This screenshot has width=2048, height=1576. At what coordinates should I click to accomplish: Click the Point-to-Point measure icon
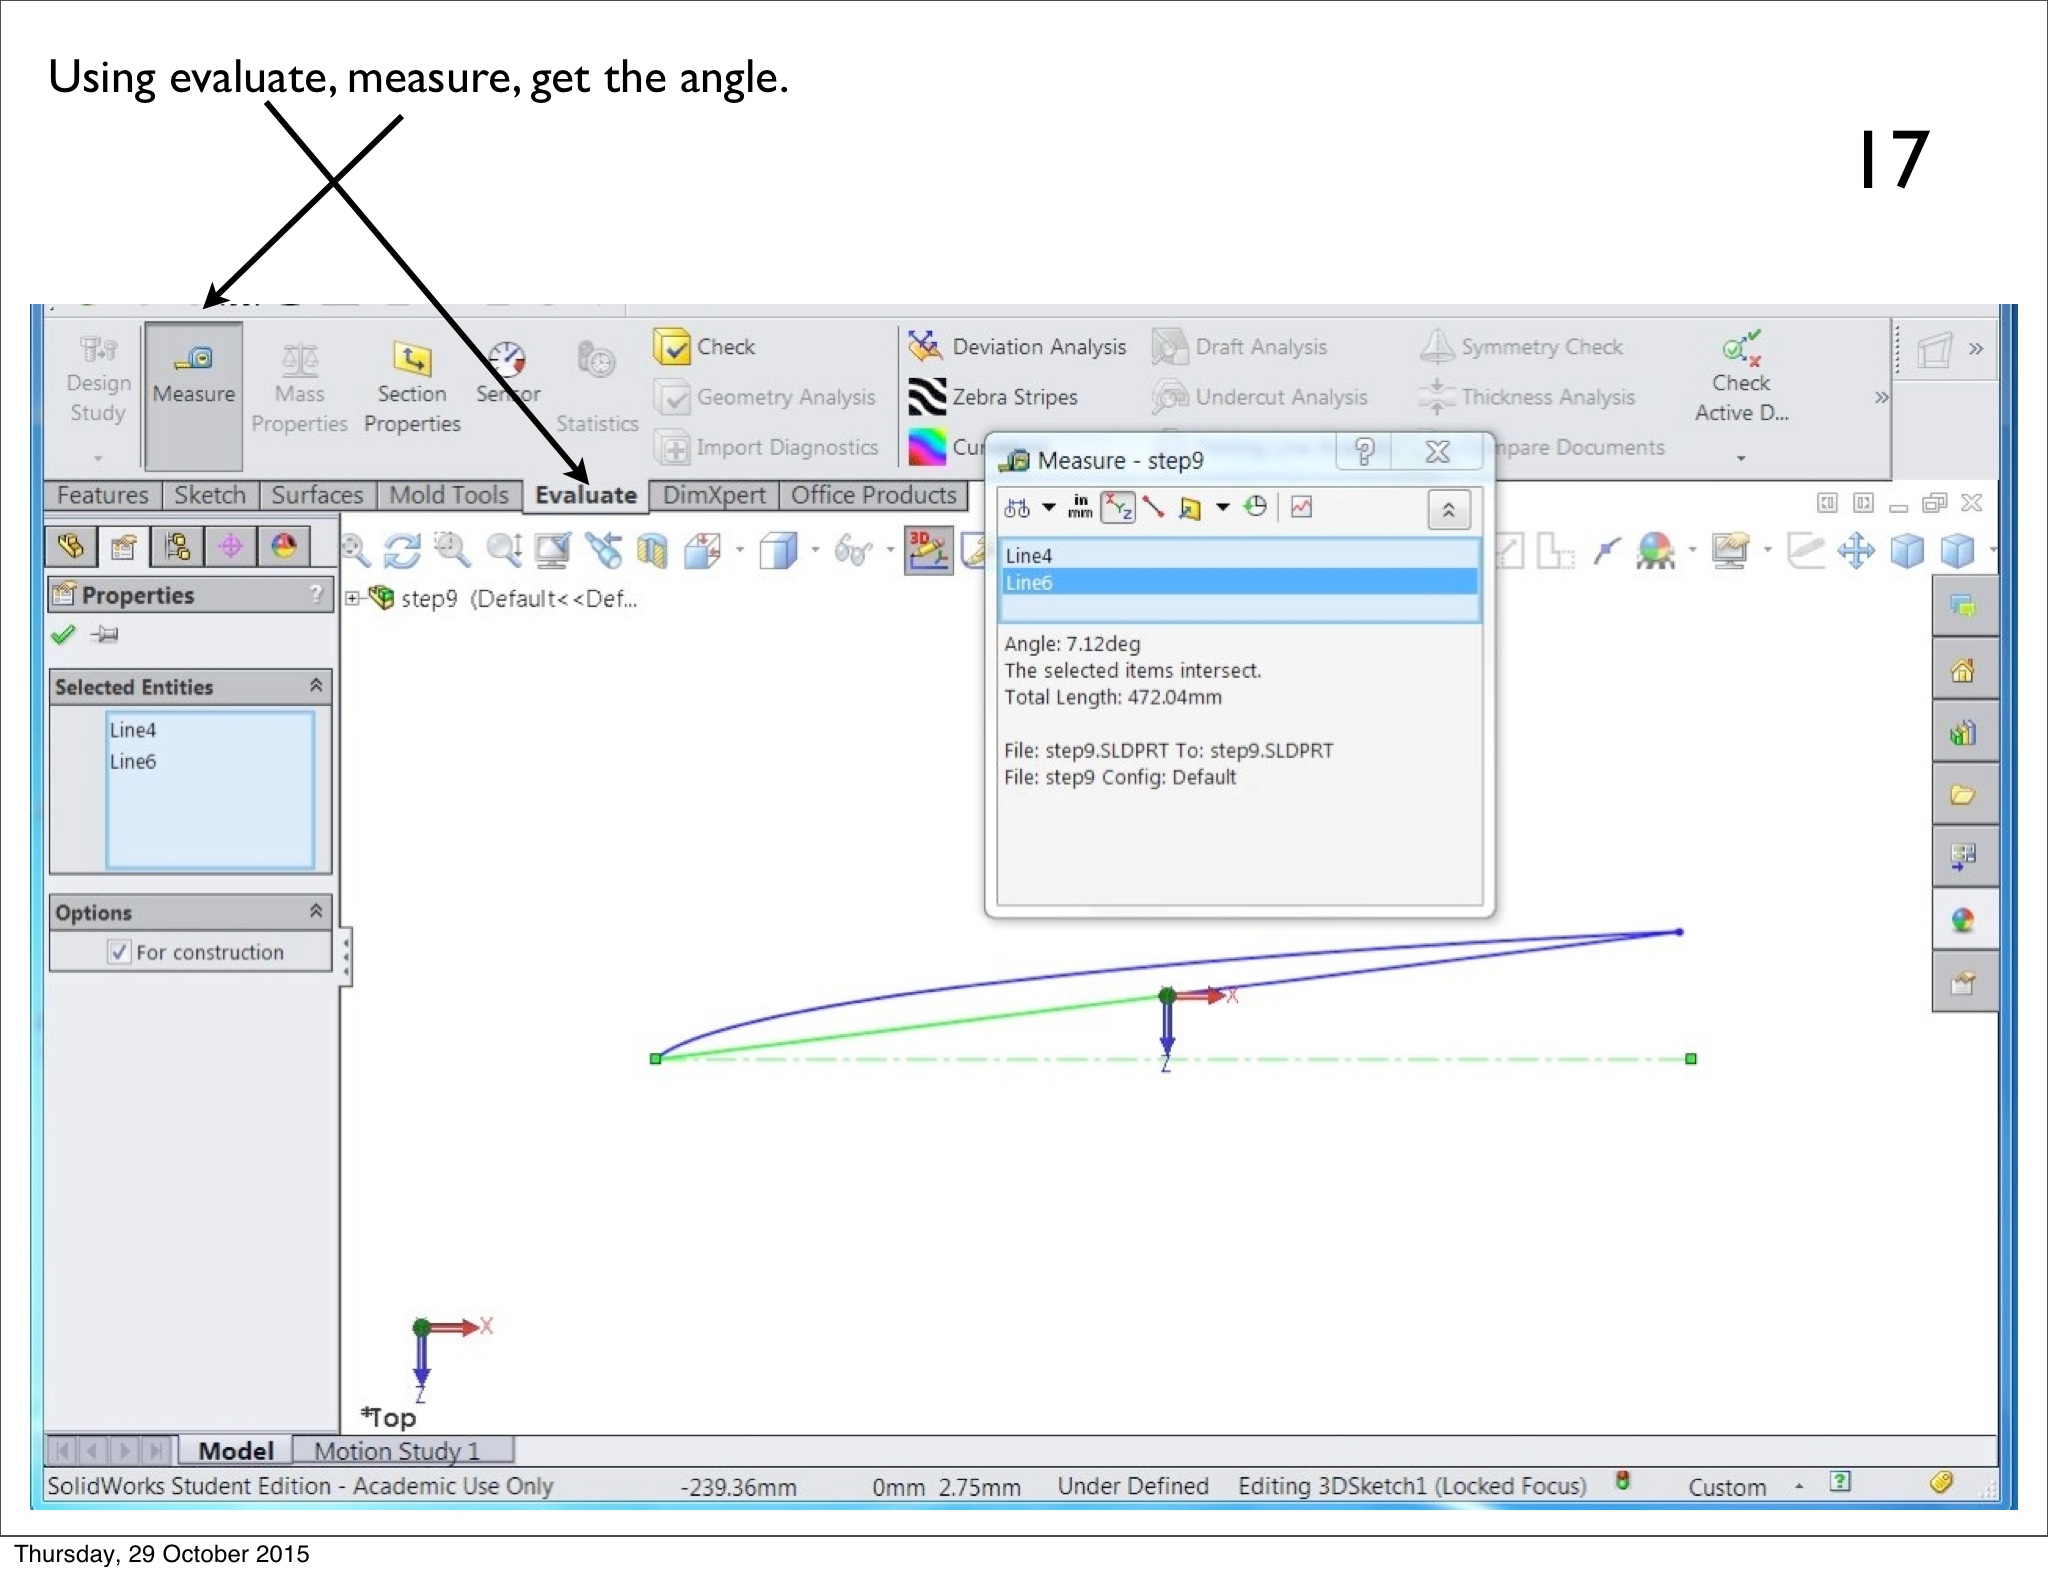1154,508
